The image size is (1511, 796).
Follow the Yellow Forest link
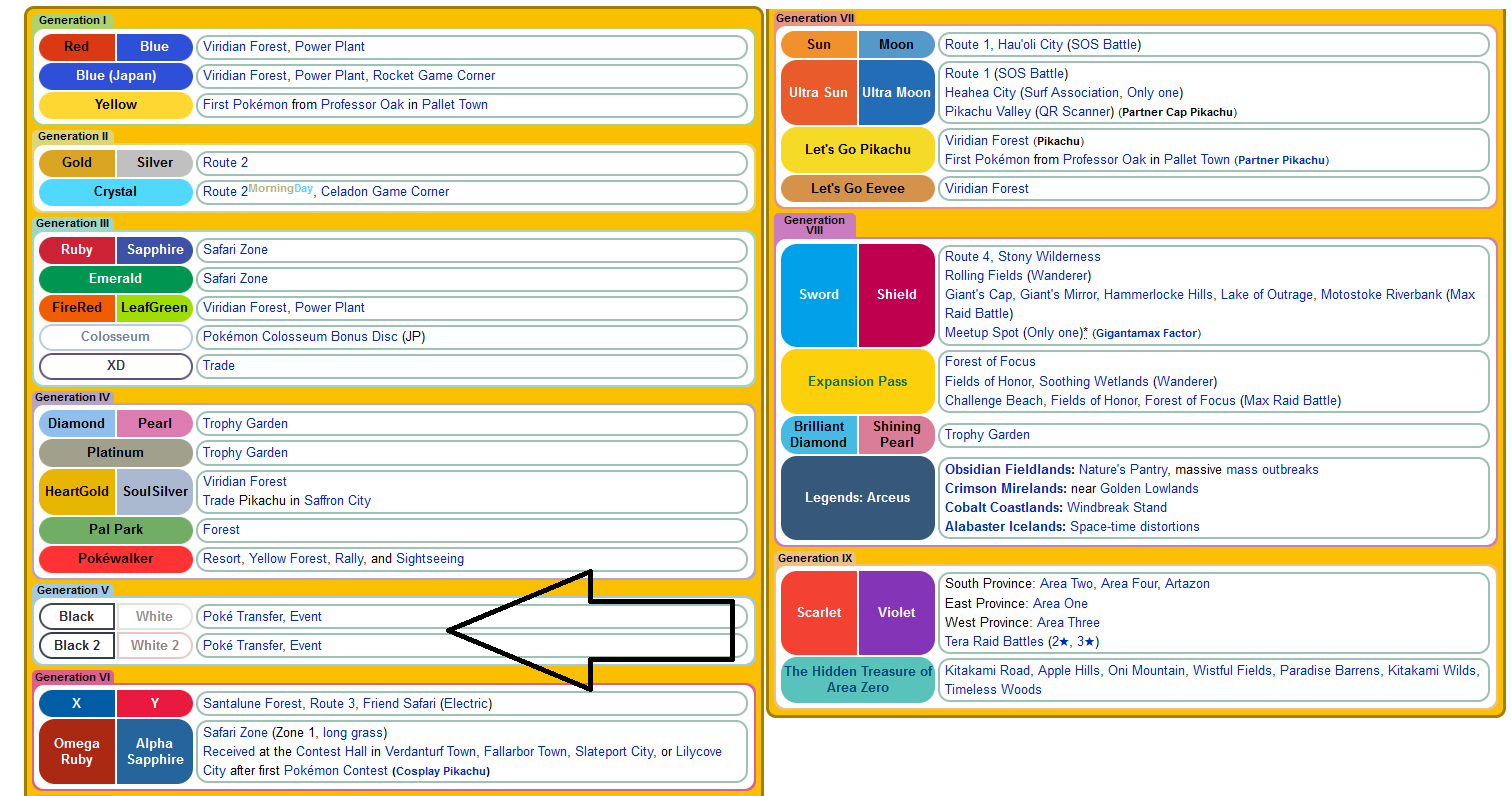pos(288,559)
